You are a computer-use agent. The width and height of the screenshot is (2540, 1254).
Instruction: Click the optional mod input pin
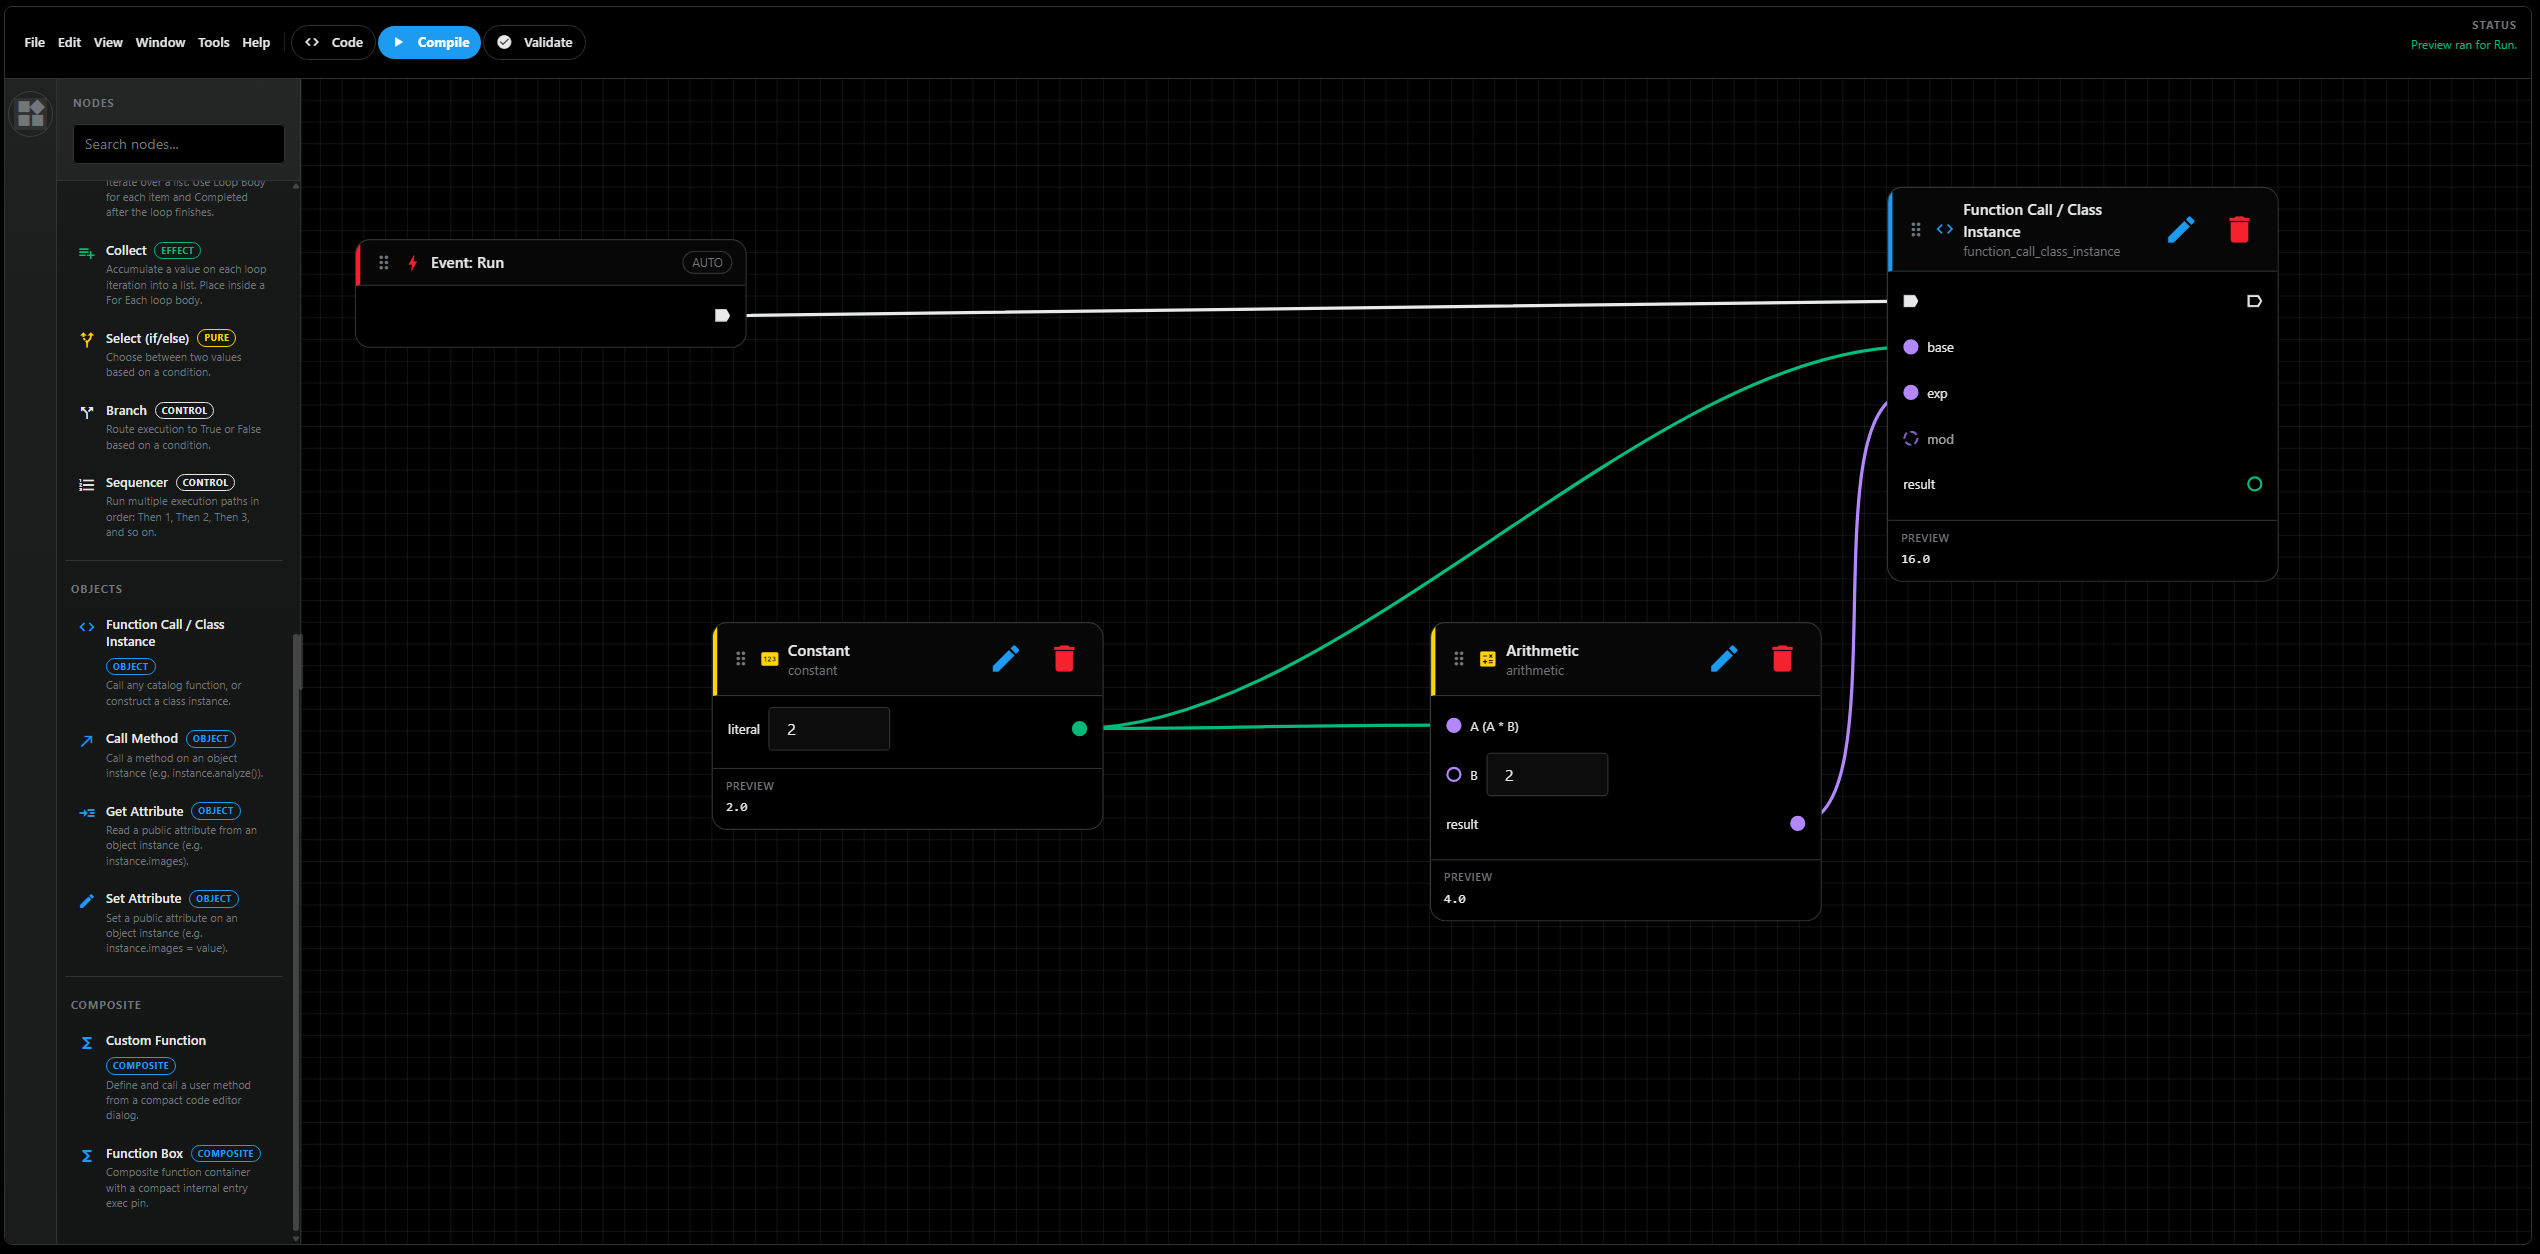point(1911,439)
